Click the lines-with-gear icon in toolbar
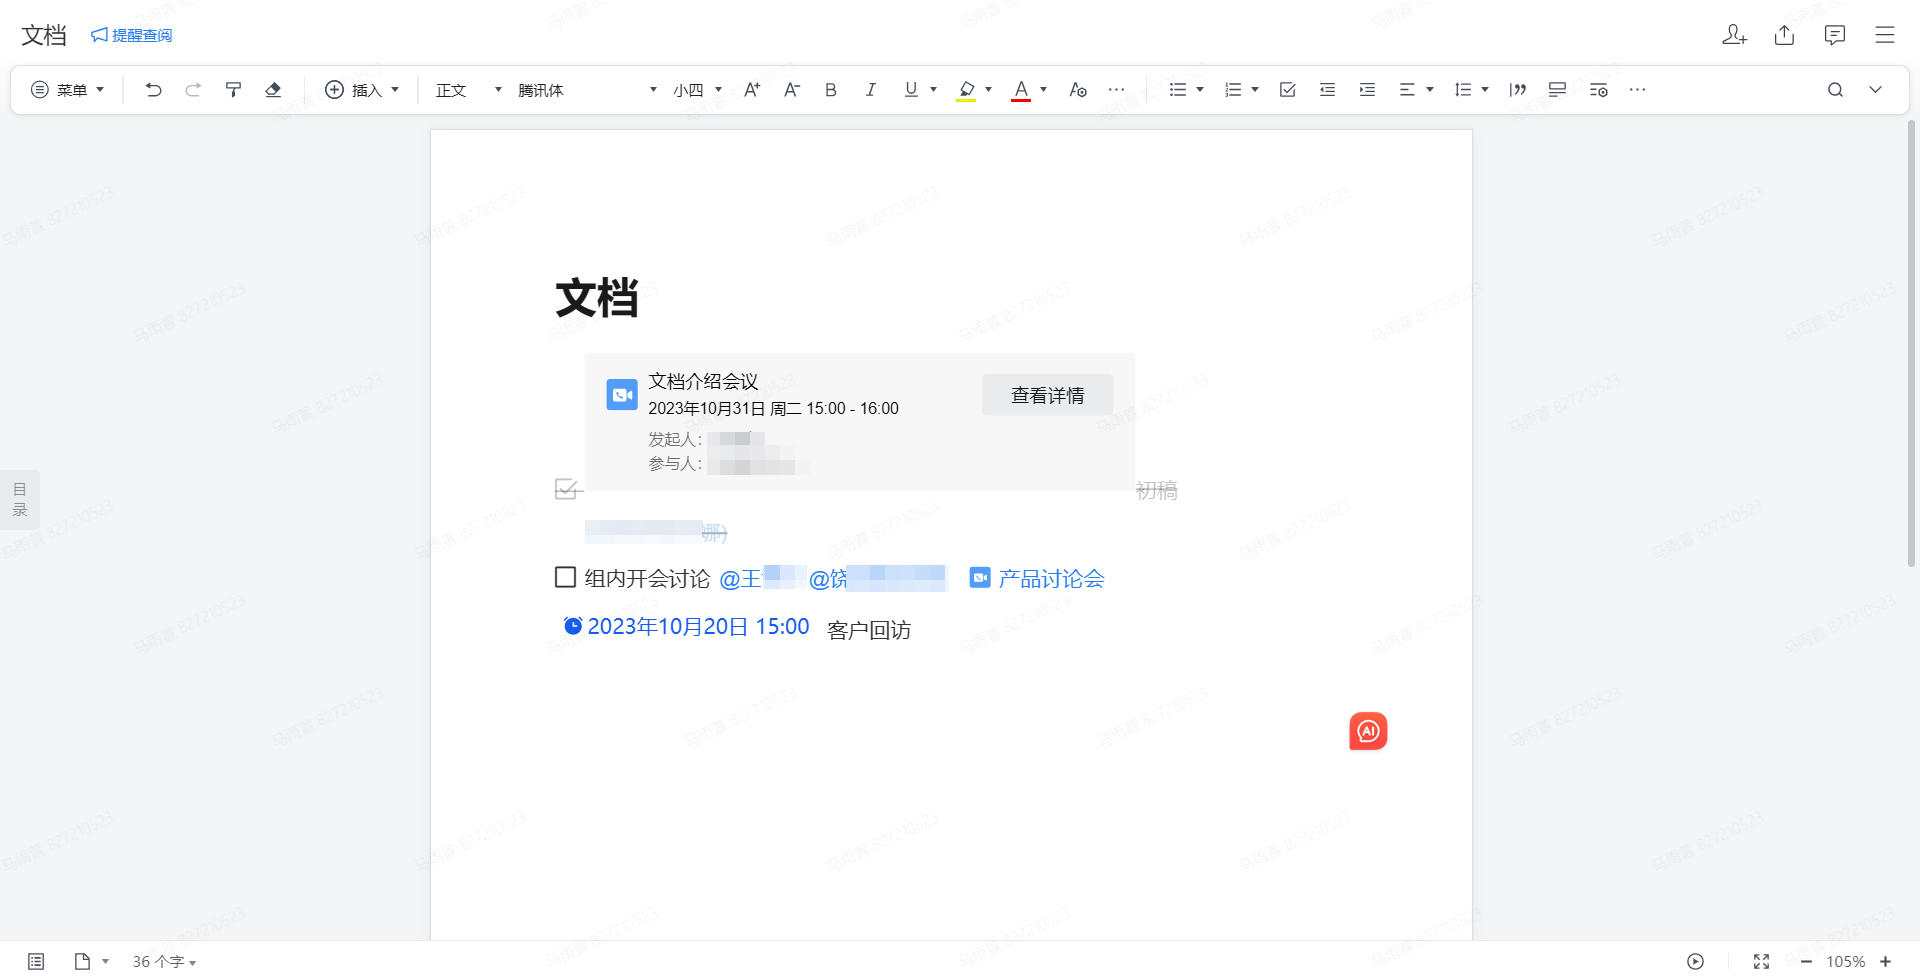 coord(1599,90)
